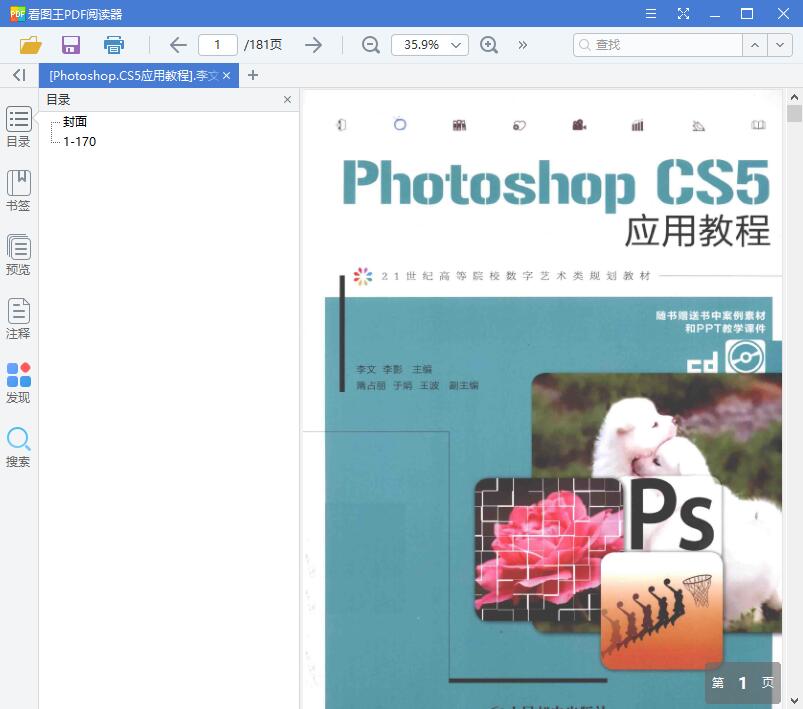Open the 预览 thumbnails sidebar panel
The height and width of the screenshot is (709, 803).
pyautogui.click(x=18, y=255)
